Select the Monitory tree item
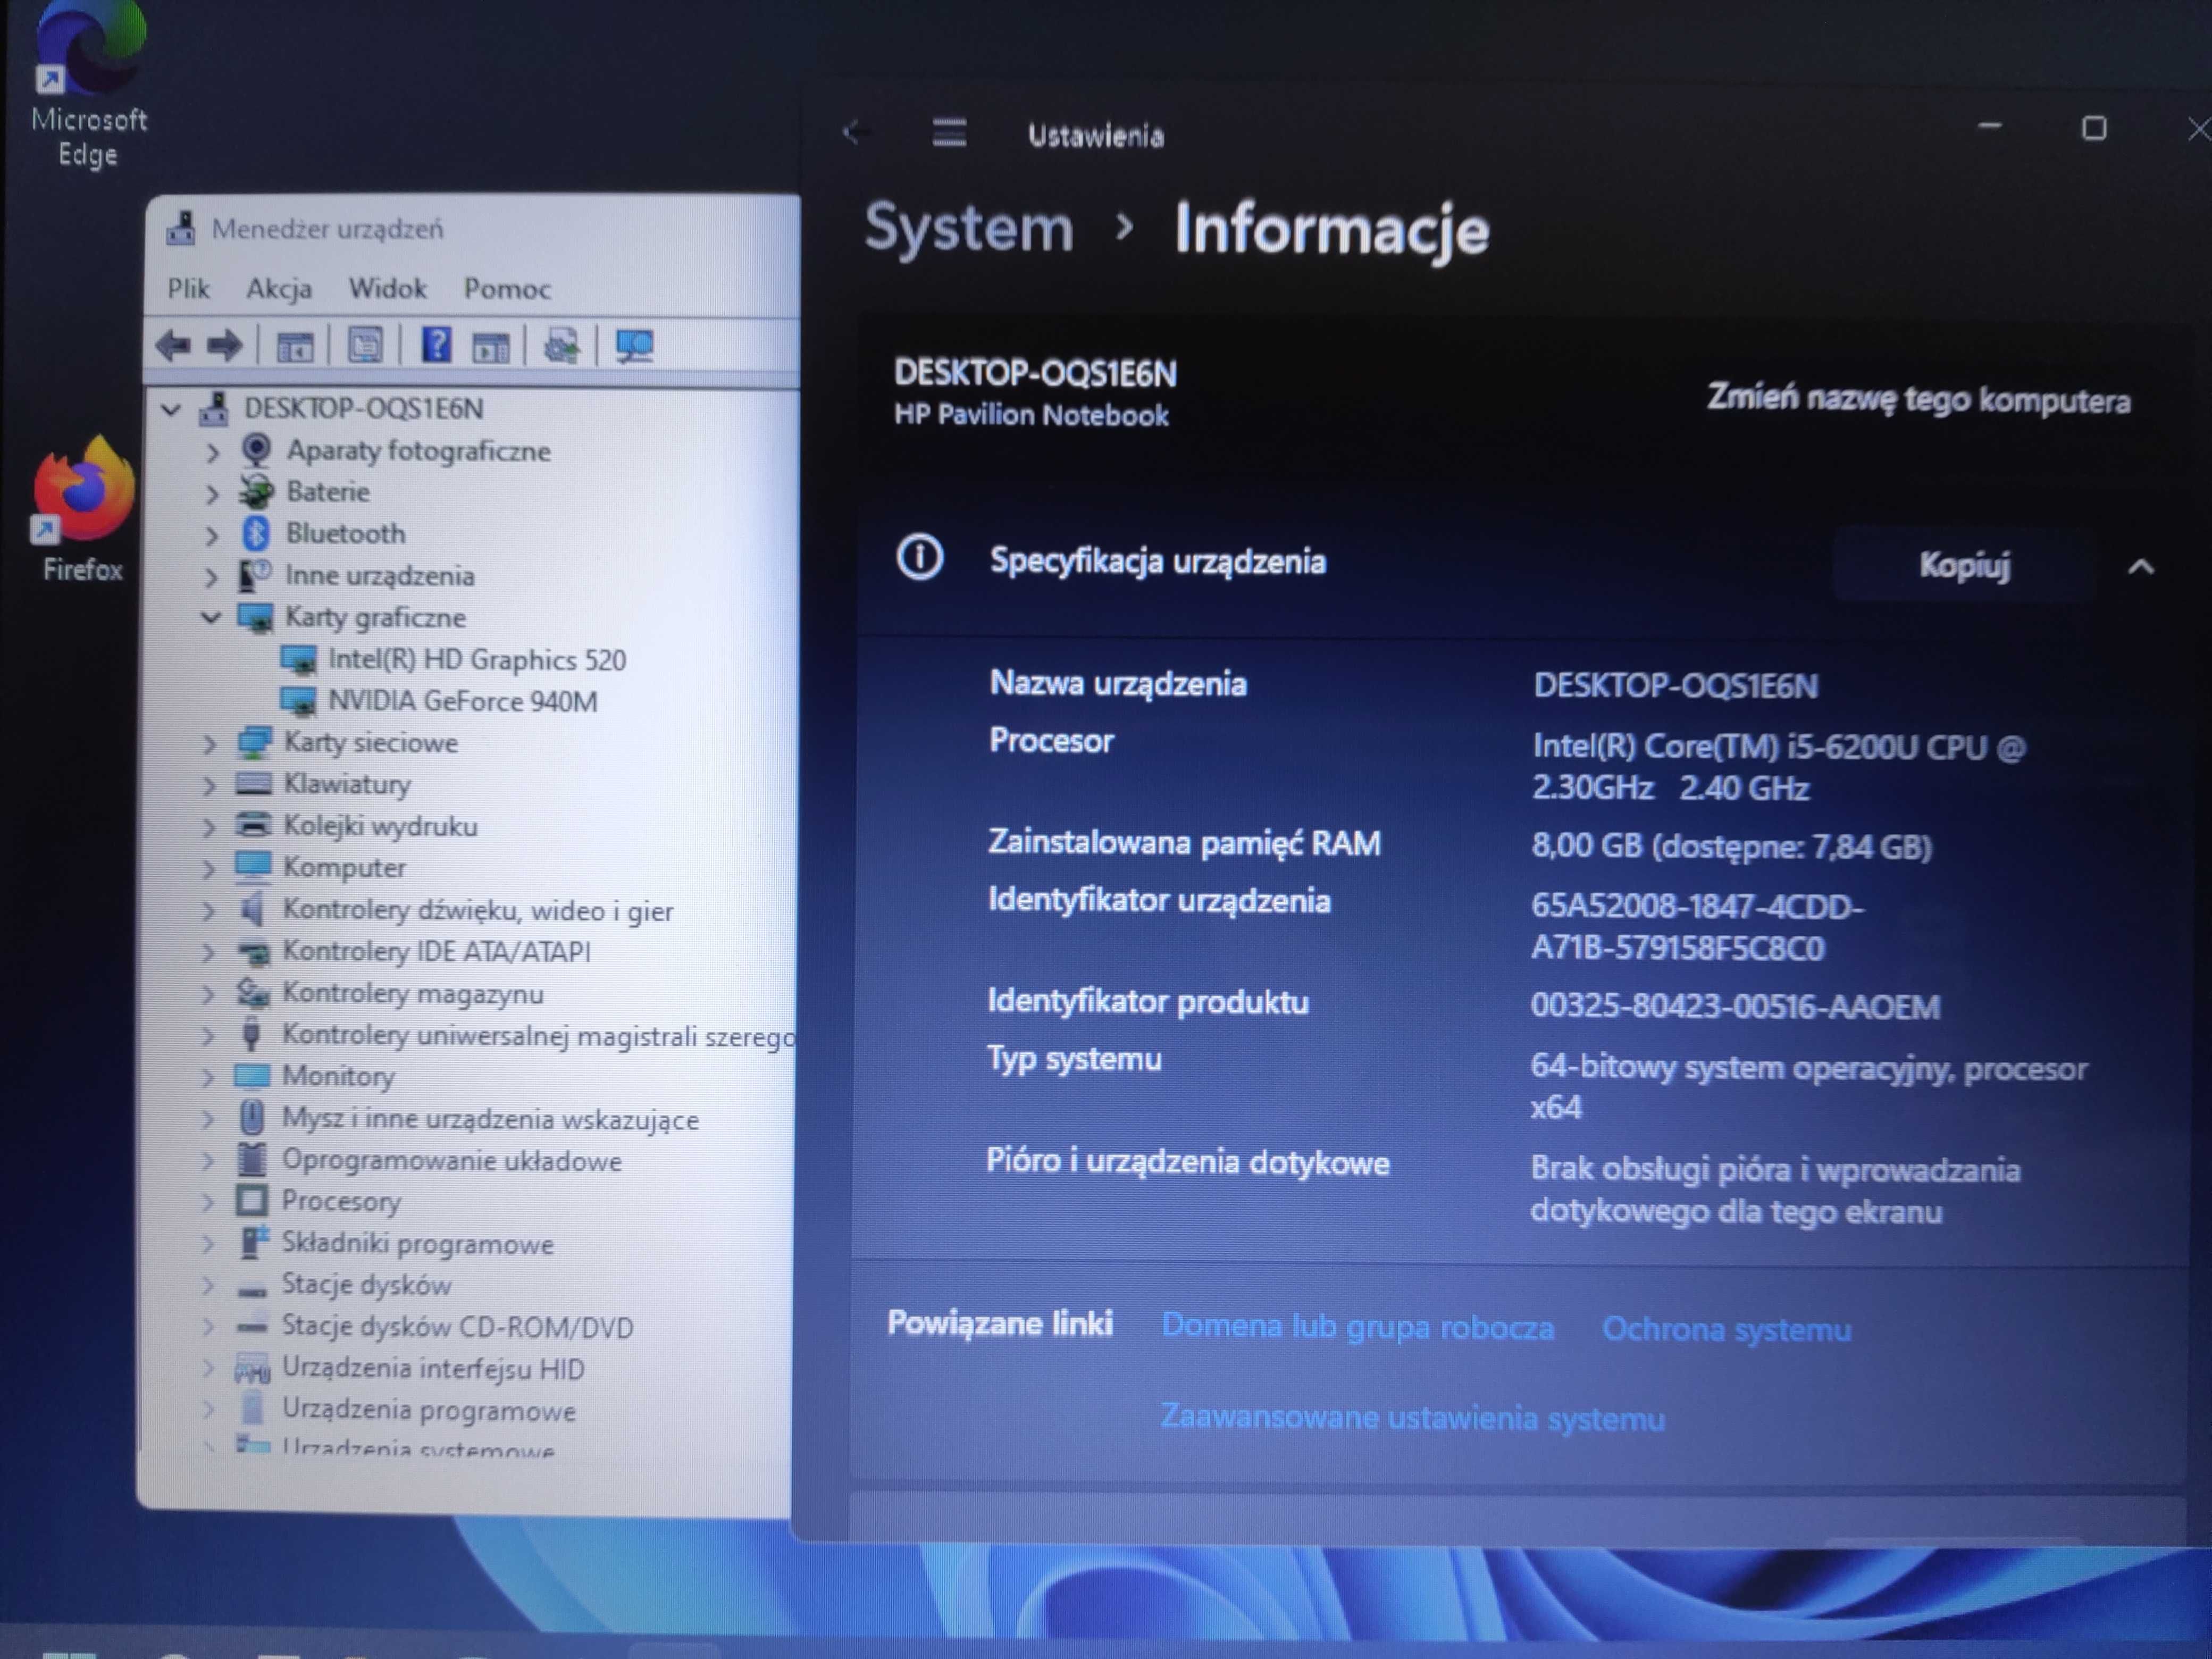 click(338, 1076)
